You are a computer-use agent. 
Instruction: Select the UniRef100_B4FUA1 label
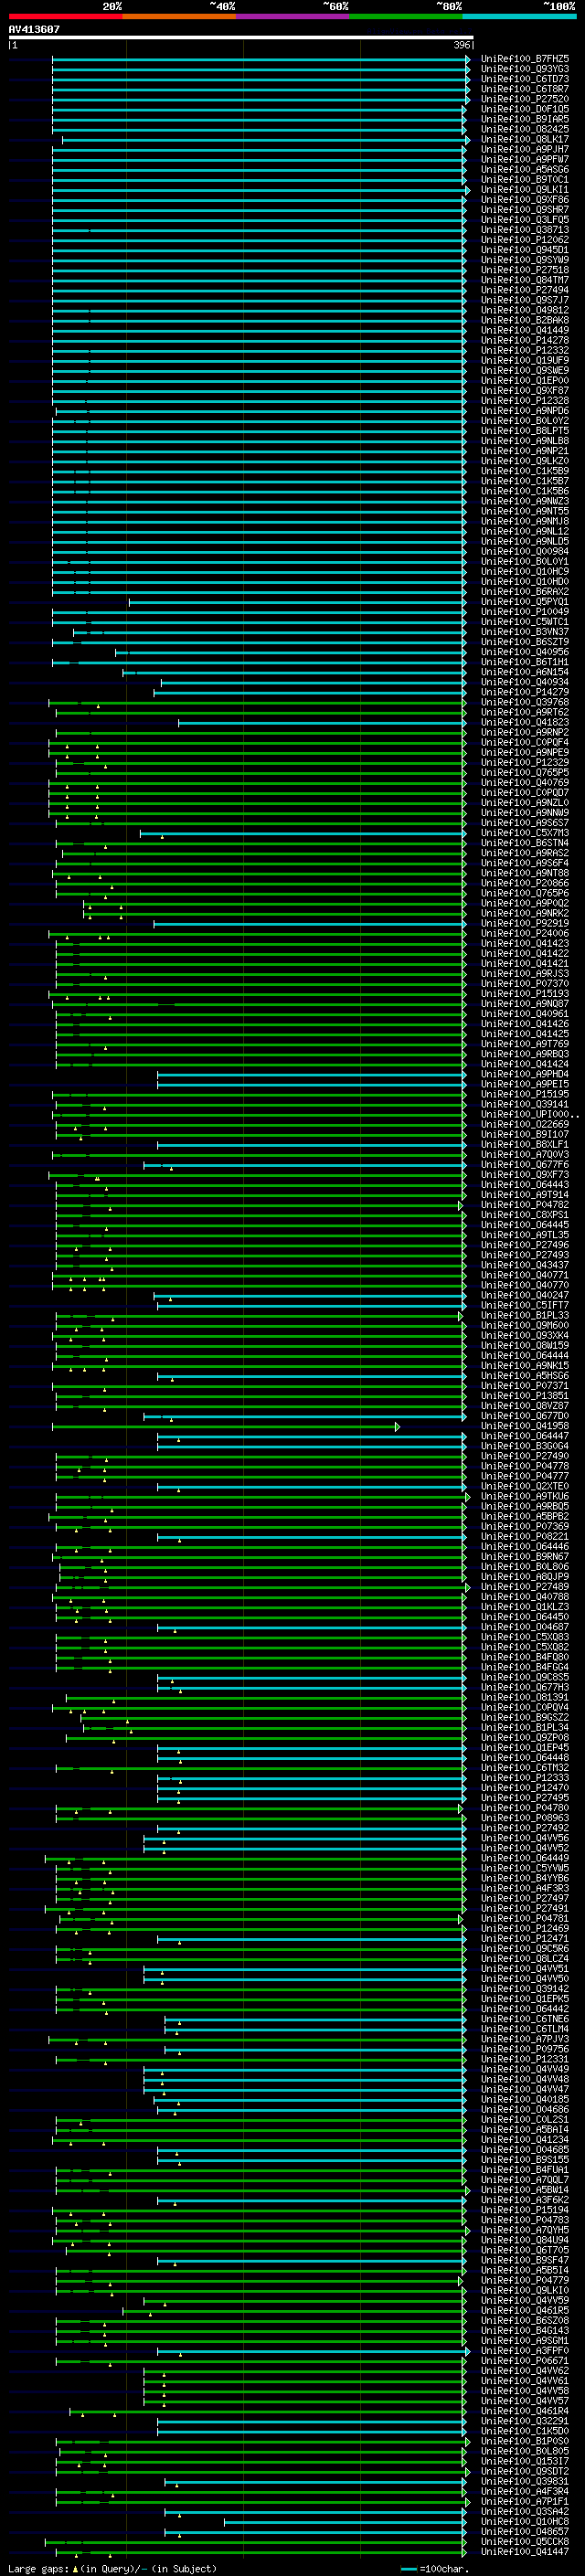(525, 2170)
